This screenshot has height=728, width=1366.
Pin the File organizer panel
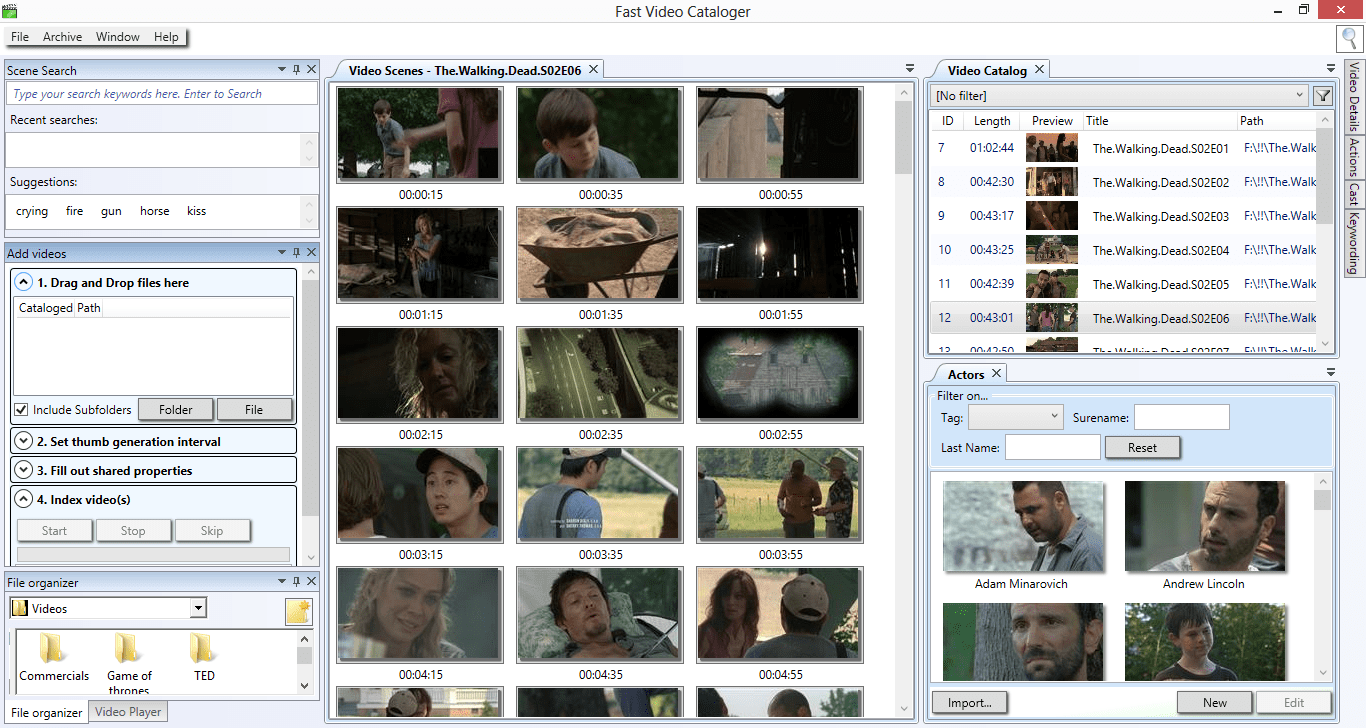coord(296,582)
